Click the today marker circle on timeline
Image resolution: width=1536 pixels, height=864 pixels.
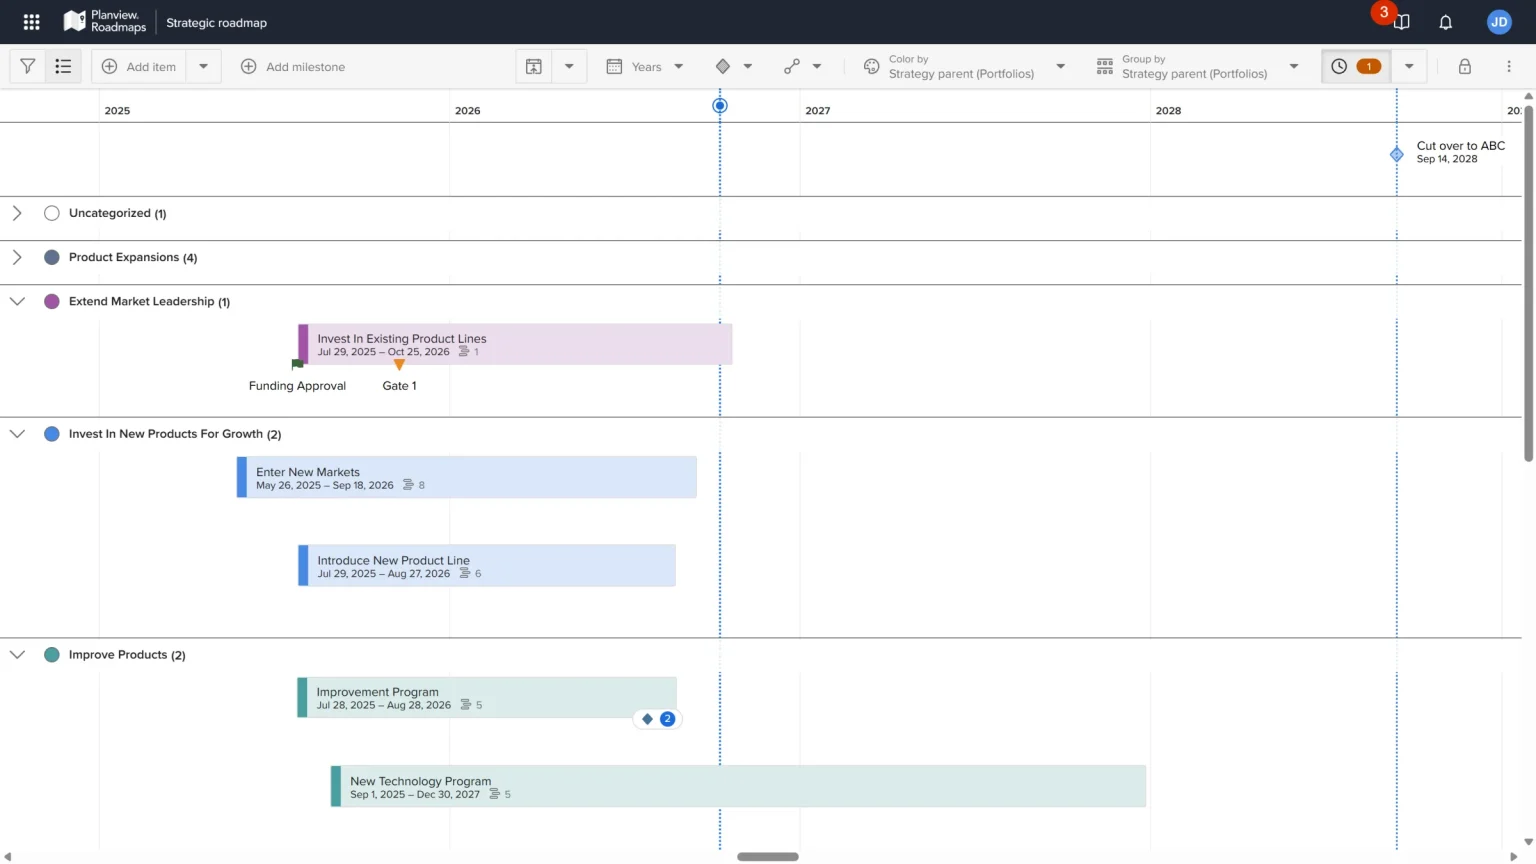click(x=720, y=105)
